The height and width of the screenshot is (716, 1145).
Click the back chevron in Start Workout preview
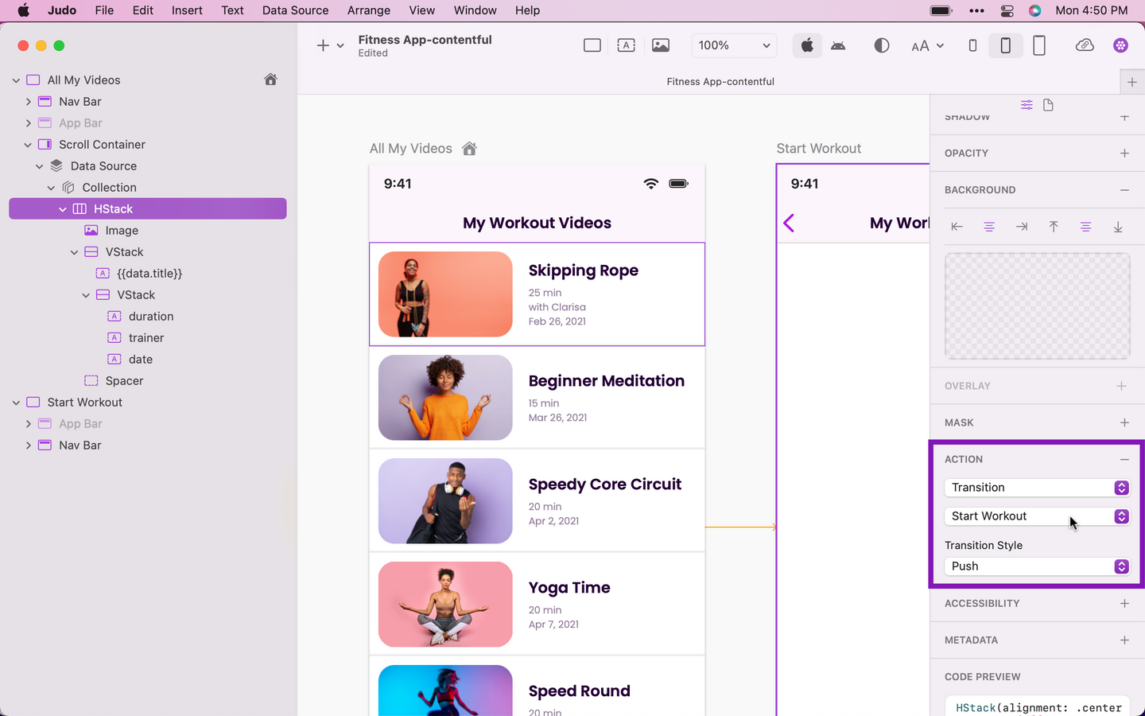789,223
